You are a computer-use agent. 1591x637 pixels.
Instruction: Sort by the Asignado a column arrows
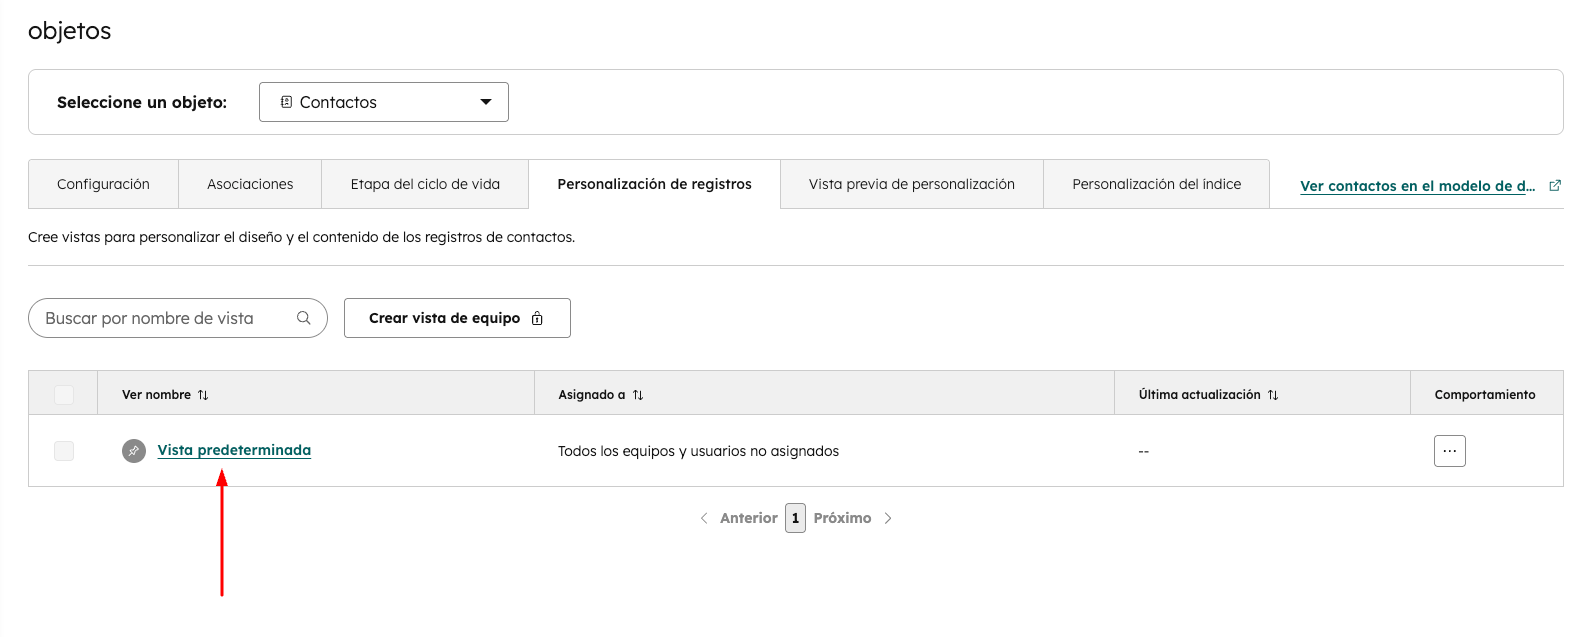[638, 395]
